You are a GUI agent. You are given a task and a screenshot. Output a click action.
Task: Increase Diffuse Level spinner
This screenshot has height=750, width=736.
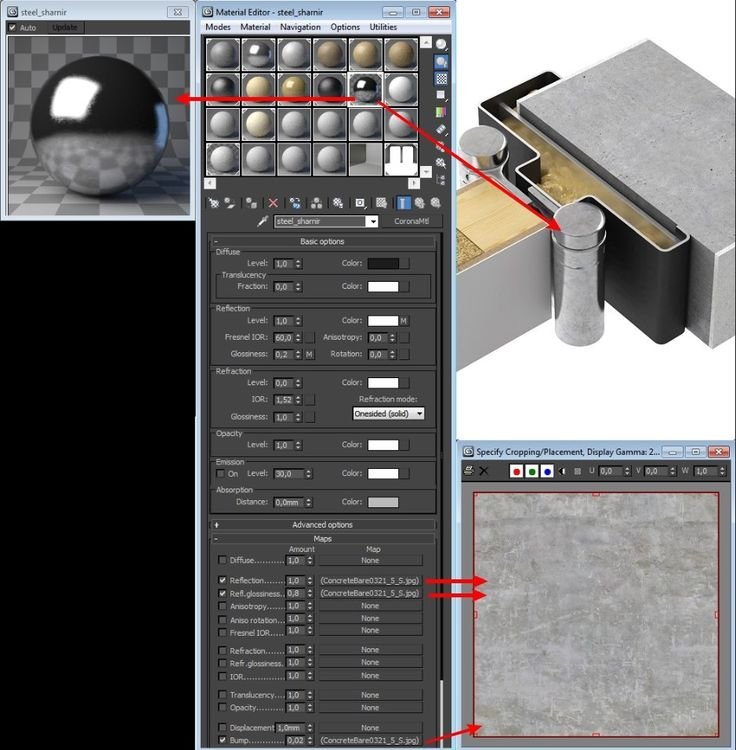pos(299,261)
